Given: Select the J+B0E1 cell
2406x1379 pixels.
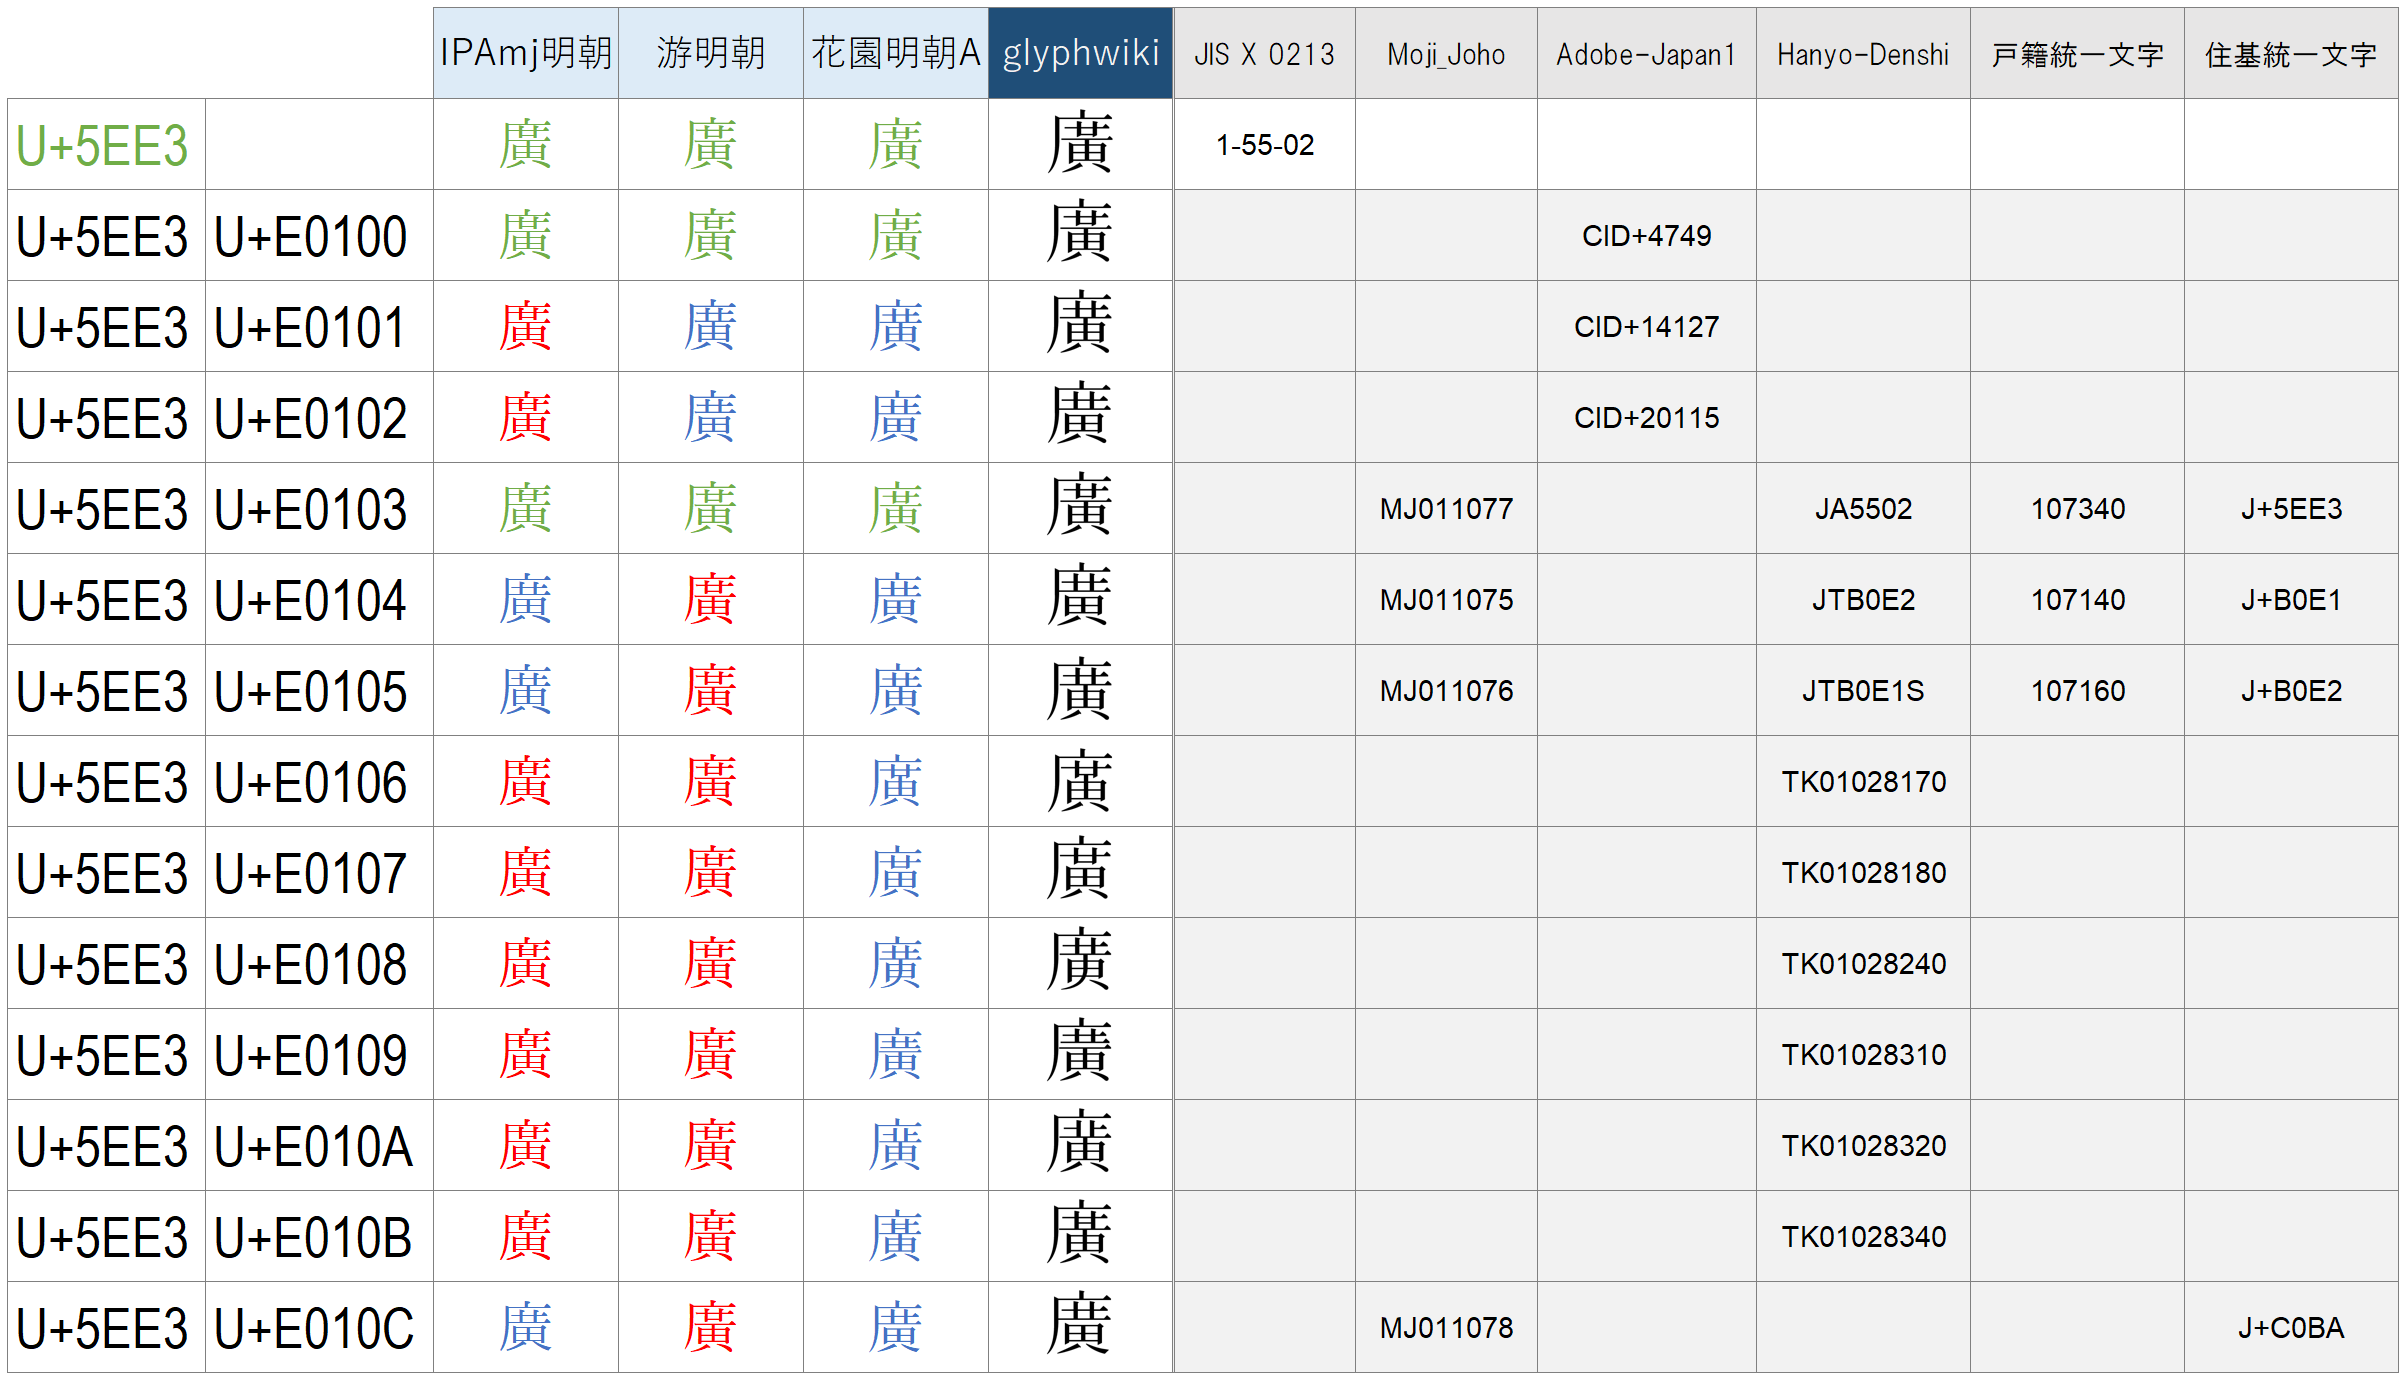Looking at the screenshot, I should click(x=2291, y=599).
